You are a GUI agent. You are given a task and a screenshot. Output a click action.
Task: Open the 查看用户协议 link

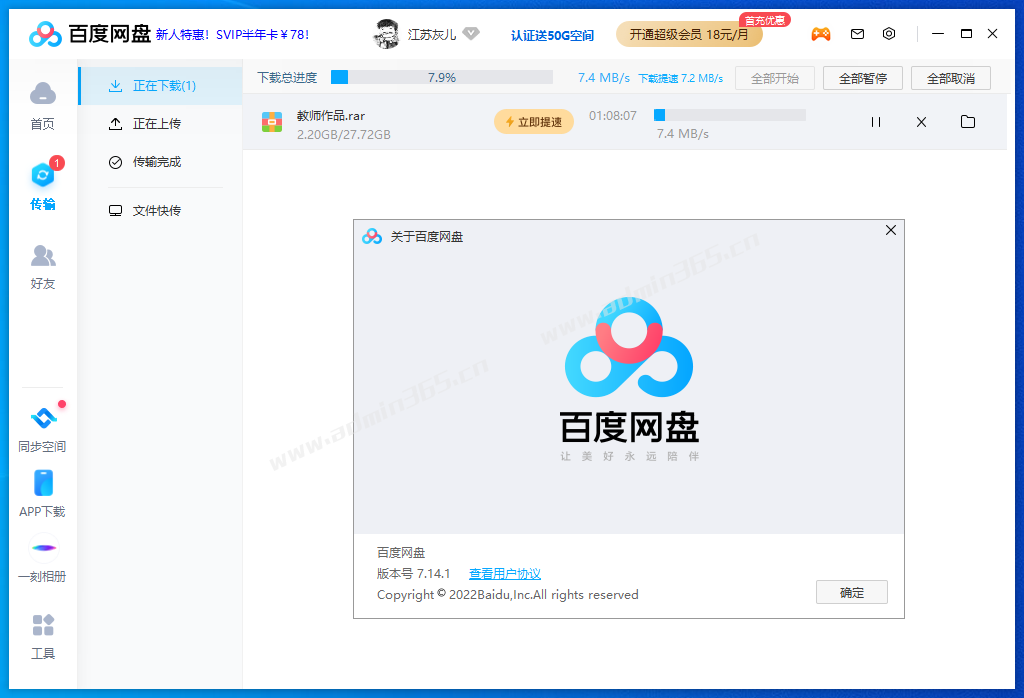tap(505, 574)
